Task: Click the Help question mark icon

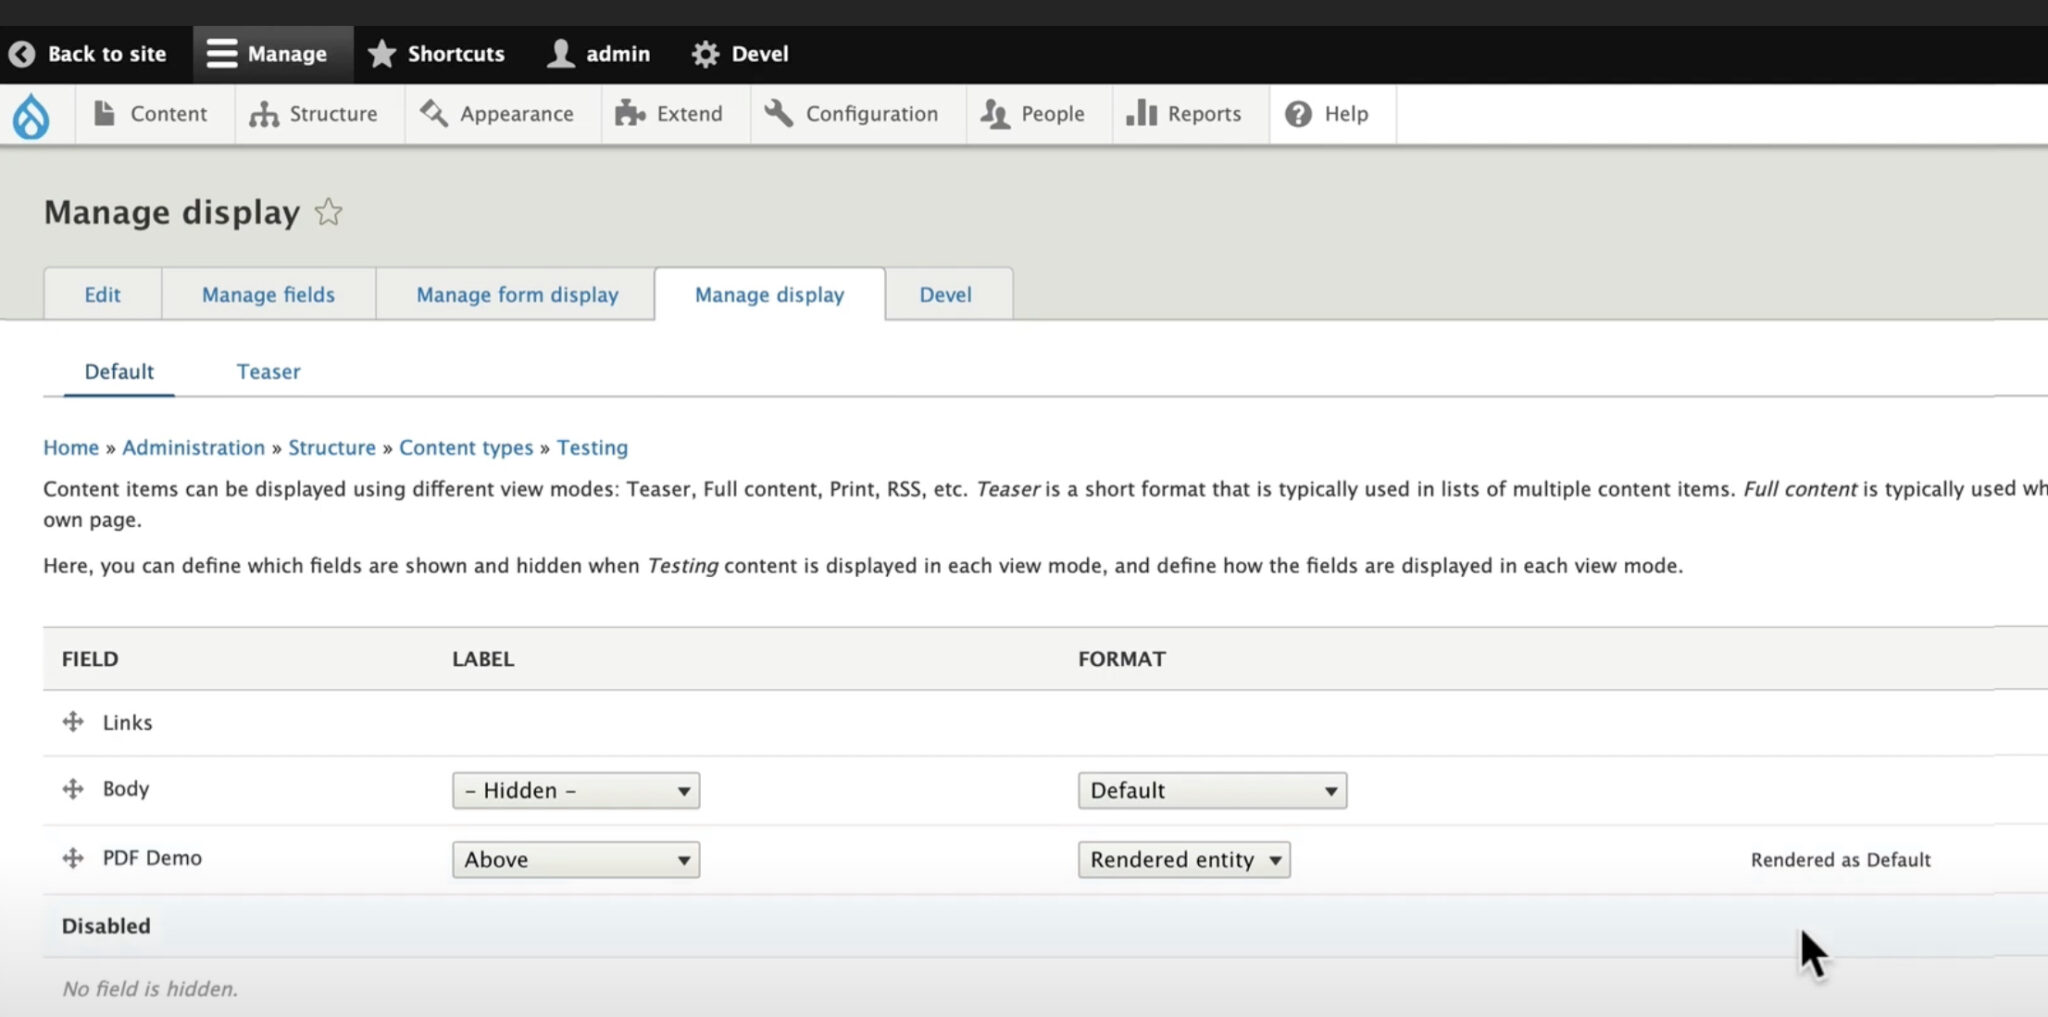Action: 1298,114
